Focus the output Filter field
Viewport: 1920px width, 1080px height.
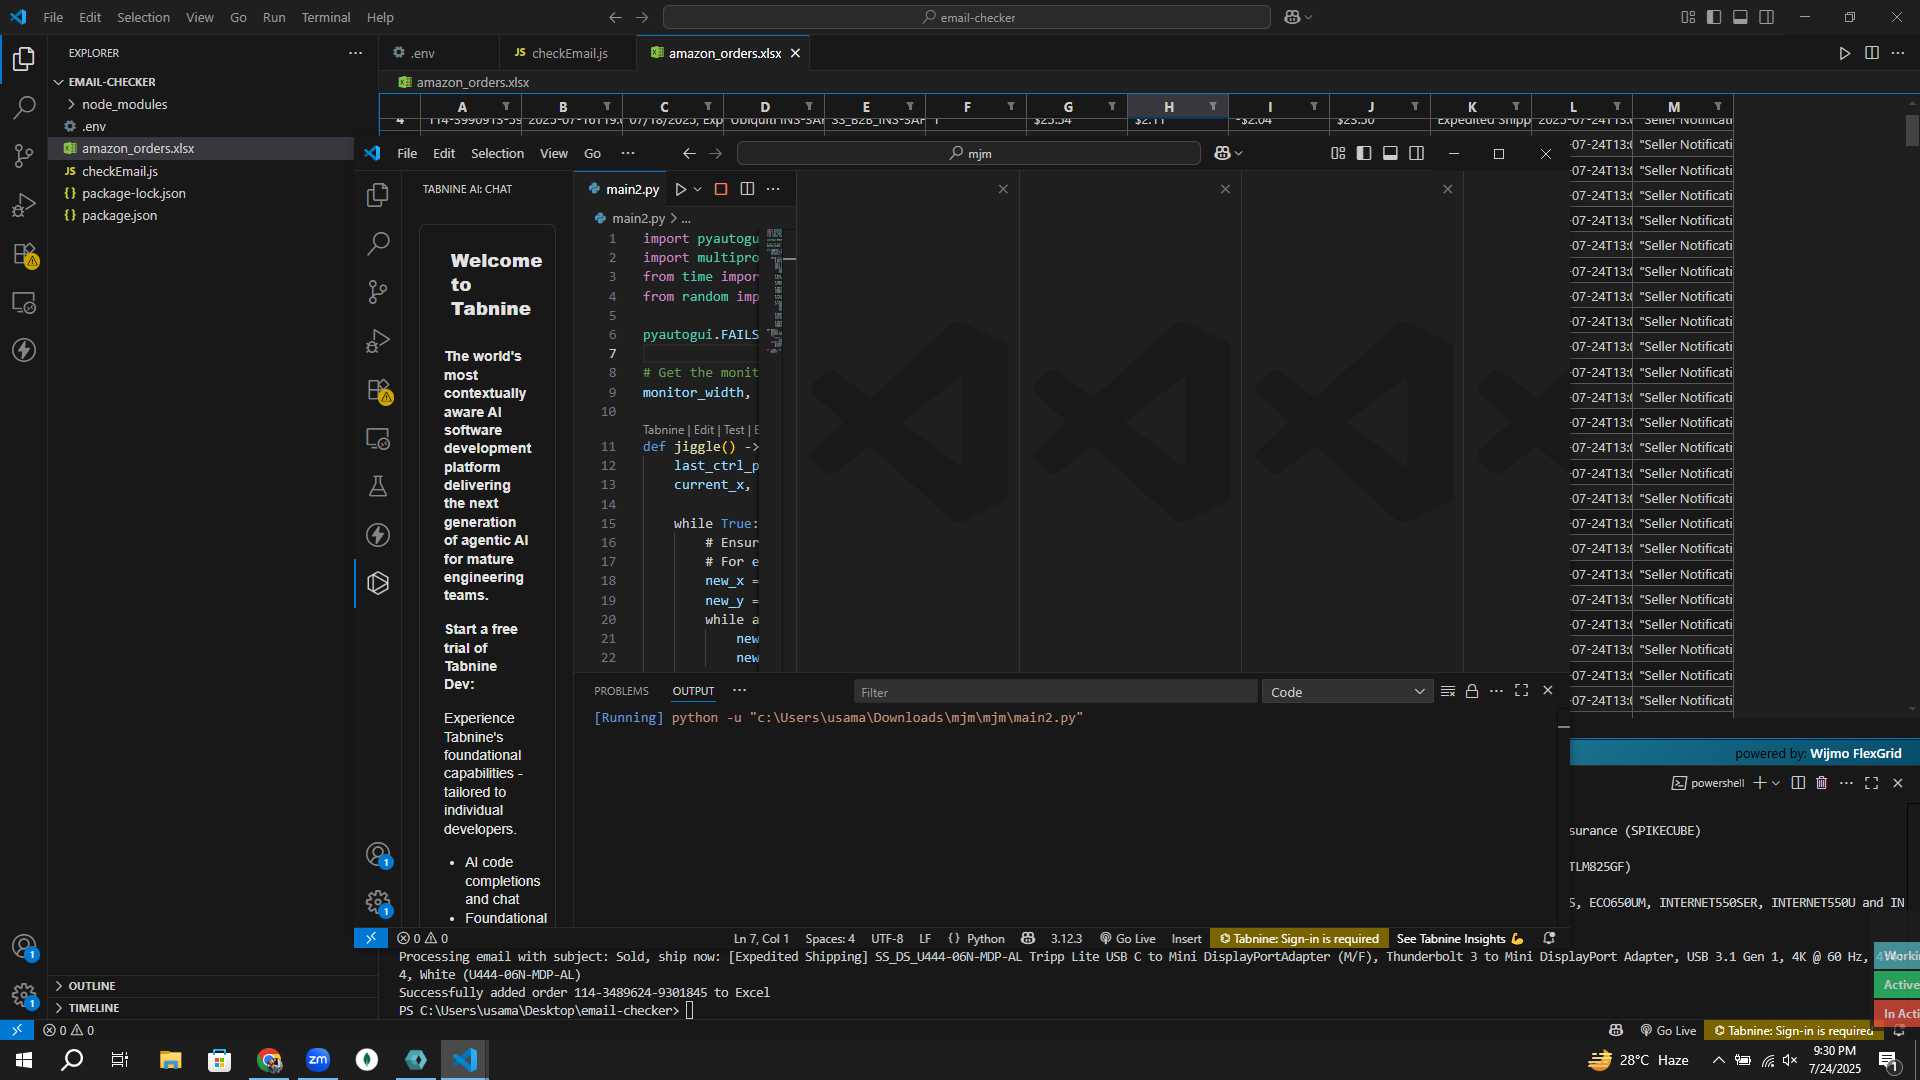click(x=1055, y=692)
